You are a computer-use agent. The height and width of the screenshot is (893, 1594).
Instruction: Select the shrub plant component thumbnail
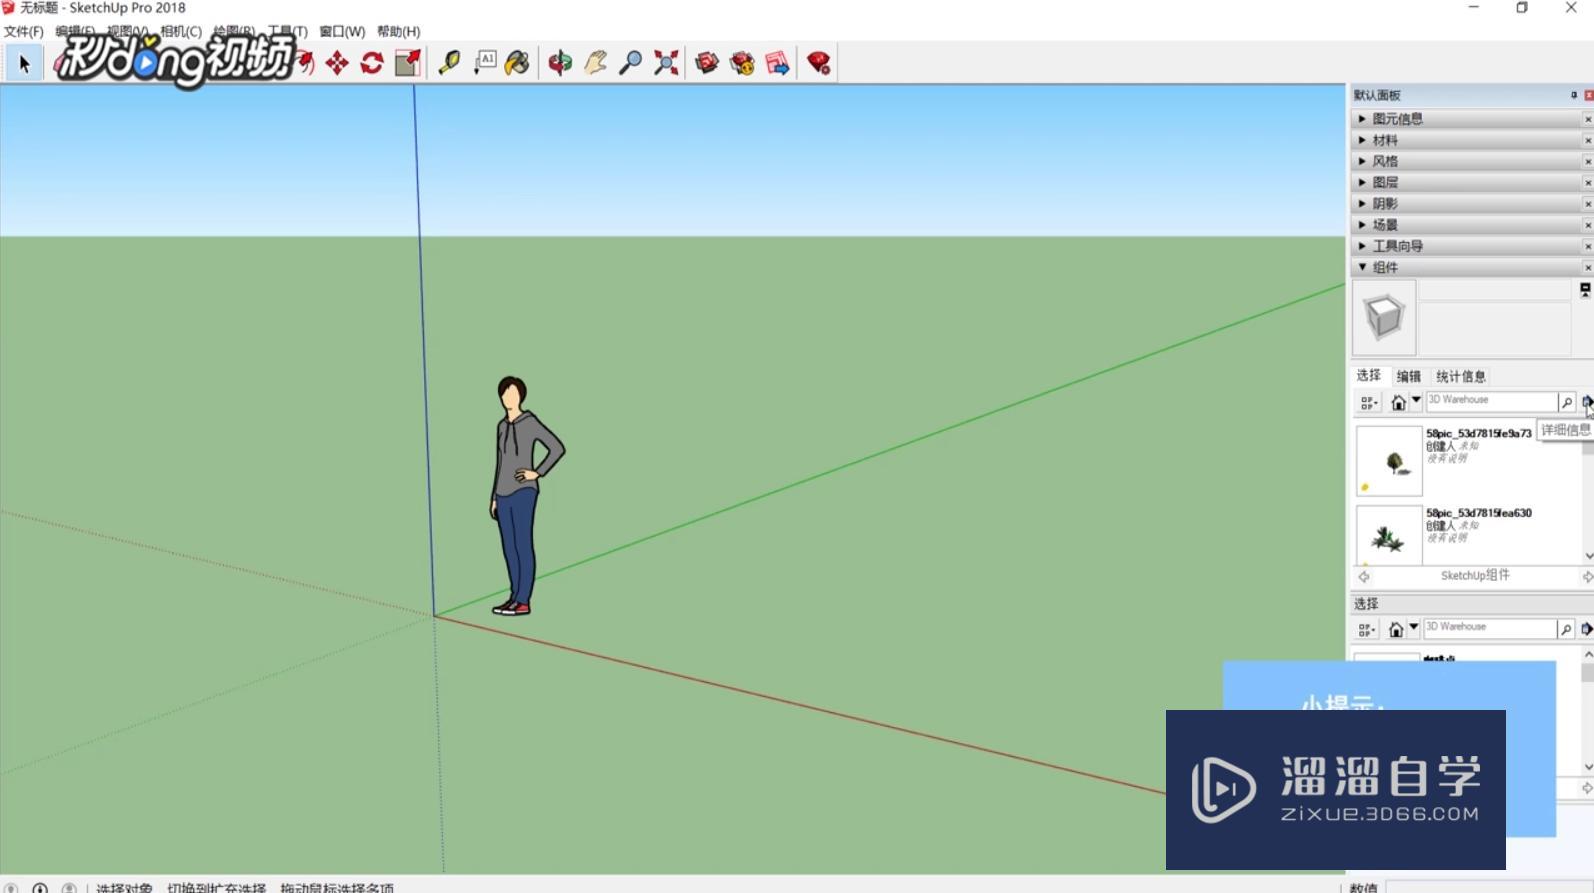point(1389,535)
